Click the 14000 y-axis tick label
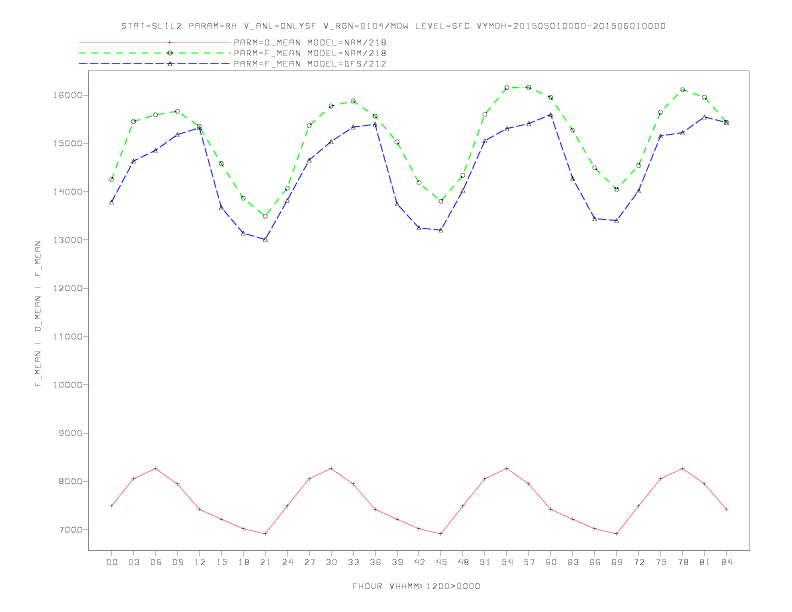The width and height of the screenshot is (792, 612). pyautogui.click(x=67, y=192)
